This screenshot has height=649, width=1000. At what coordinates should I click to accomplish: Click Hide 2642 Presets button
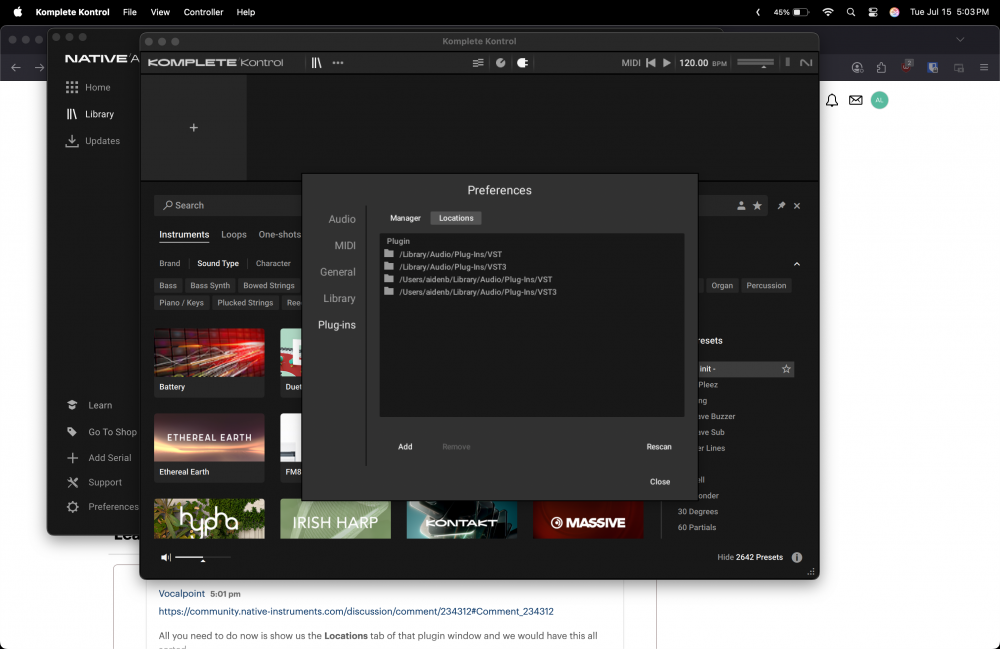pos(750,557)
